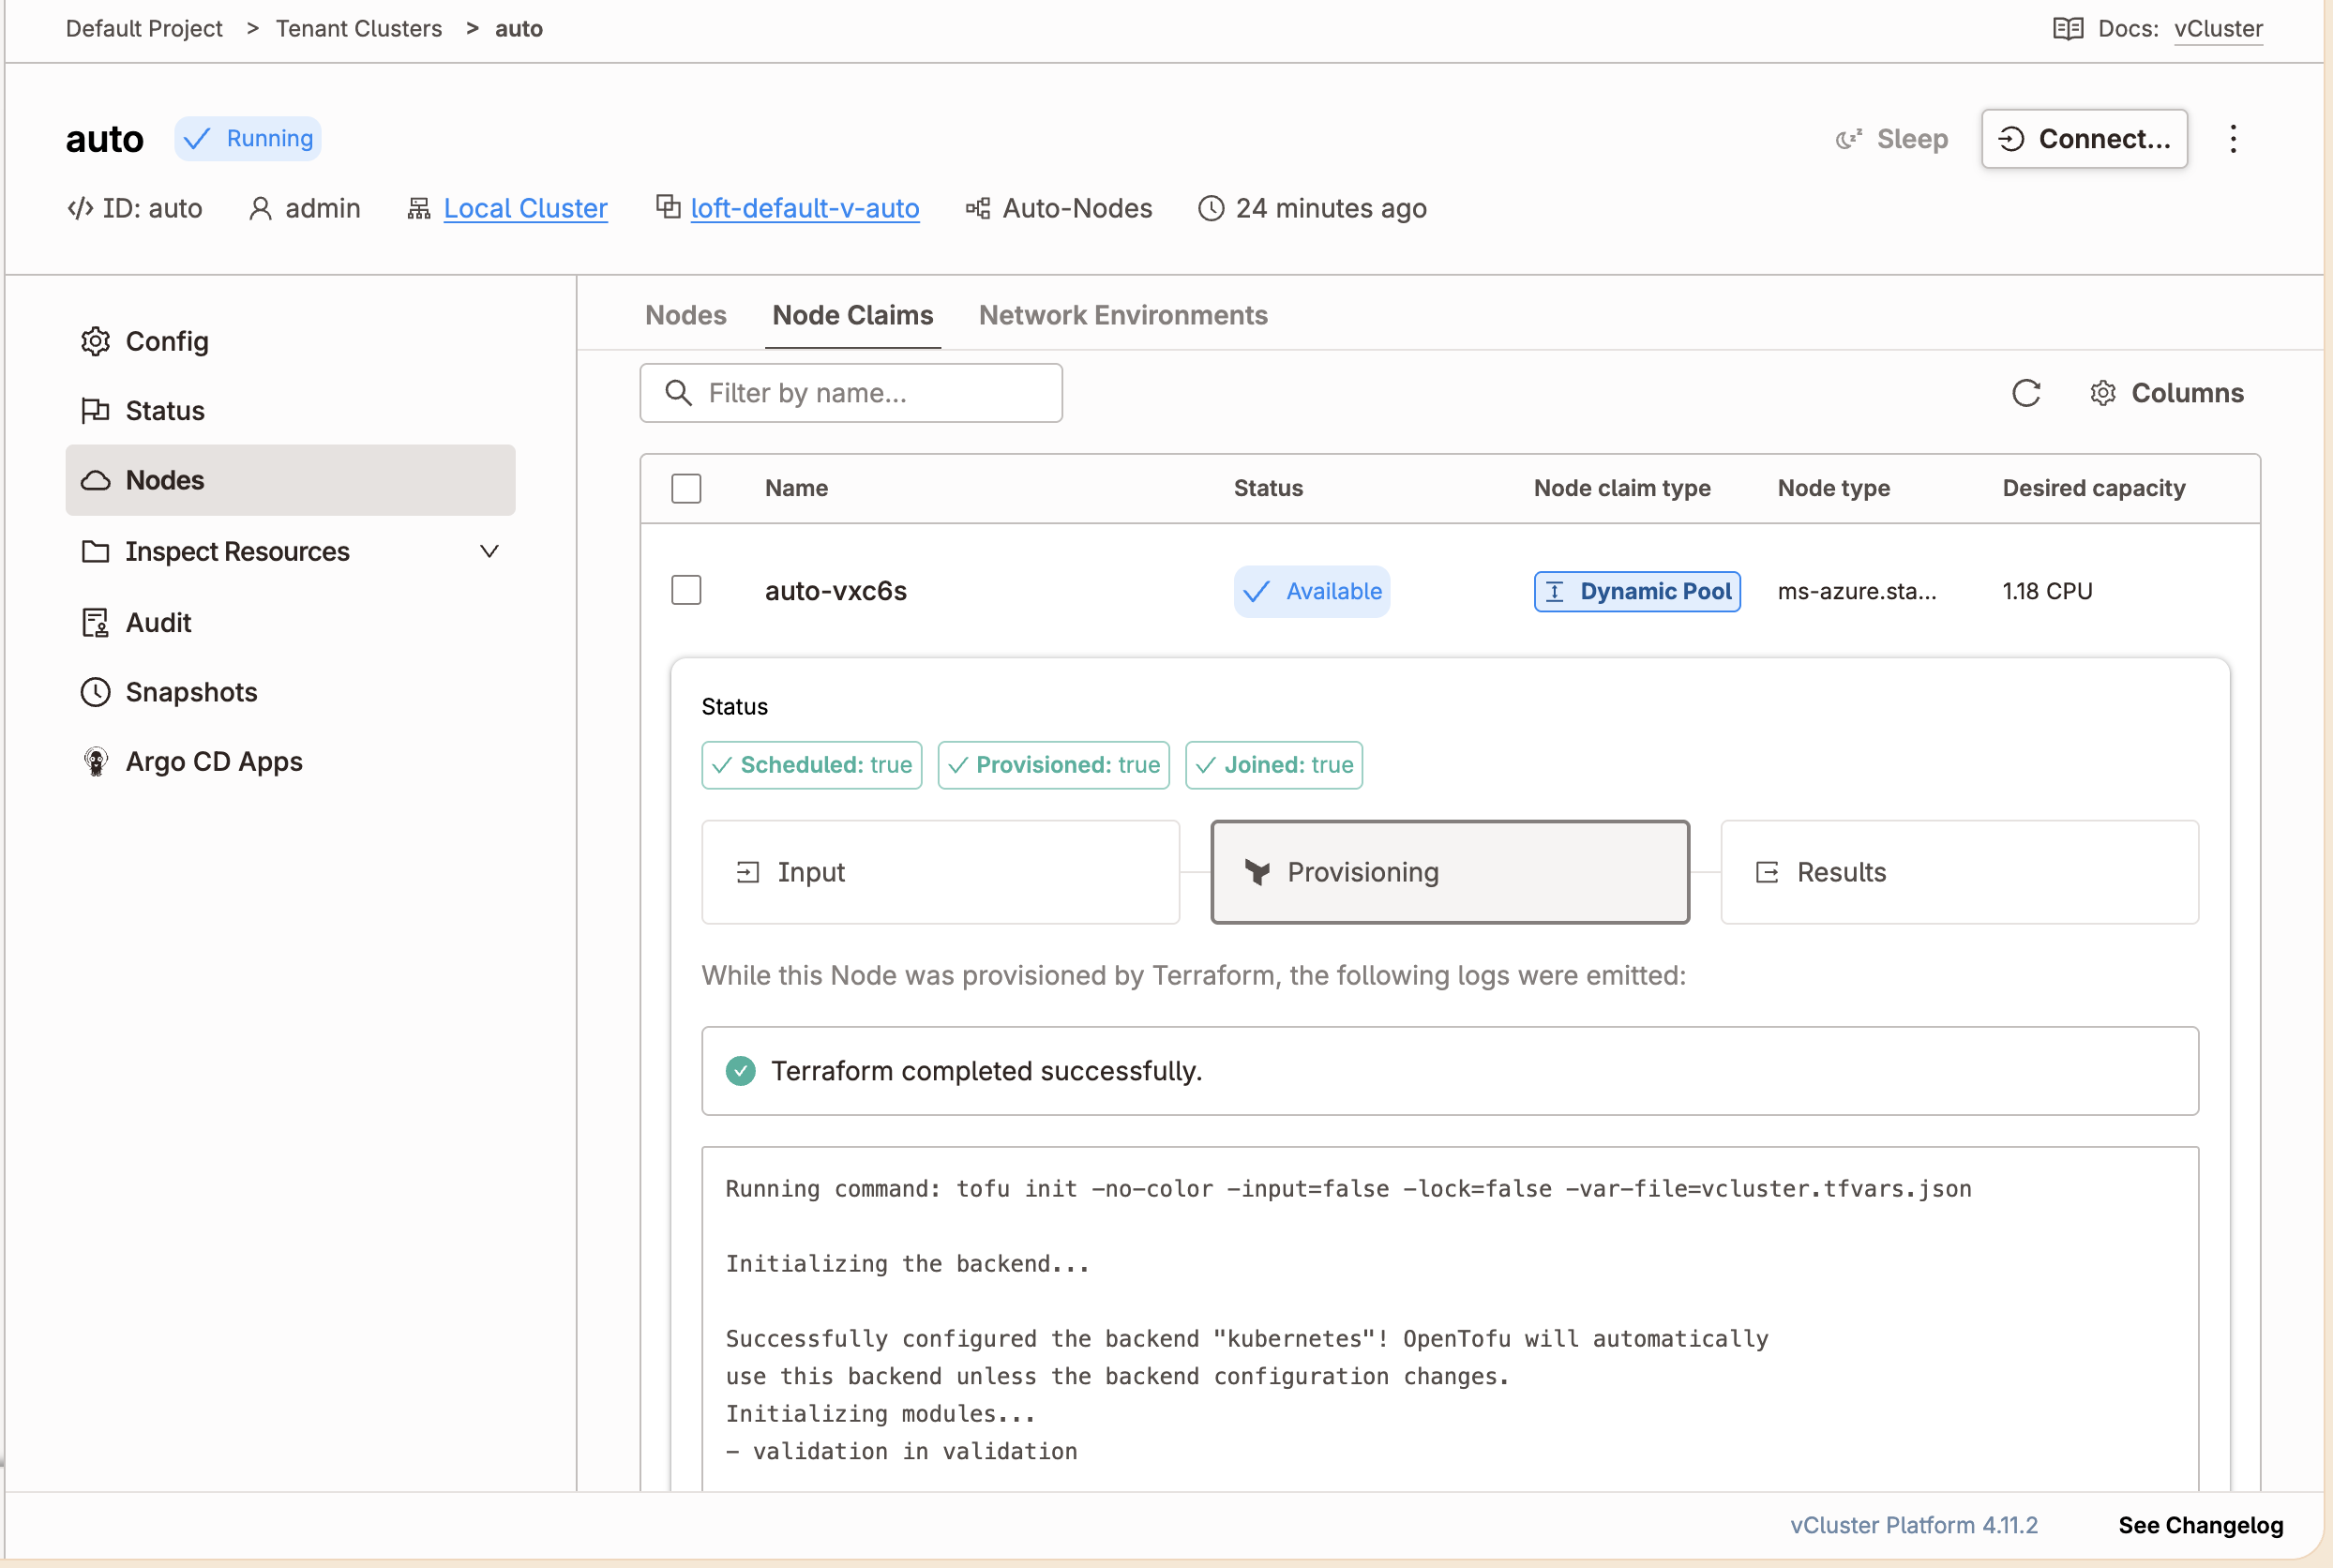
Task: Click the Desired capacity column header
Action: [2093, 488]
